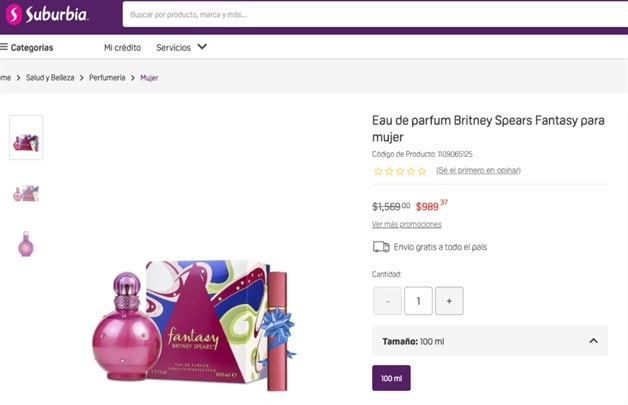Select the 100 ml size option
The image size is (628, 405).
click(391, 378)
